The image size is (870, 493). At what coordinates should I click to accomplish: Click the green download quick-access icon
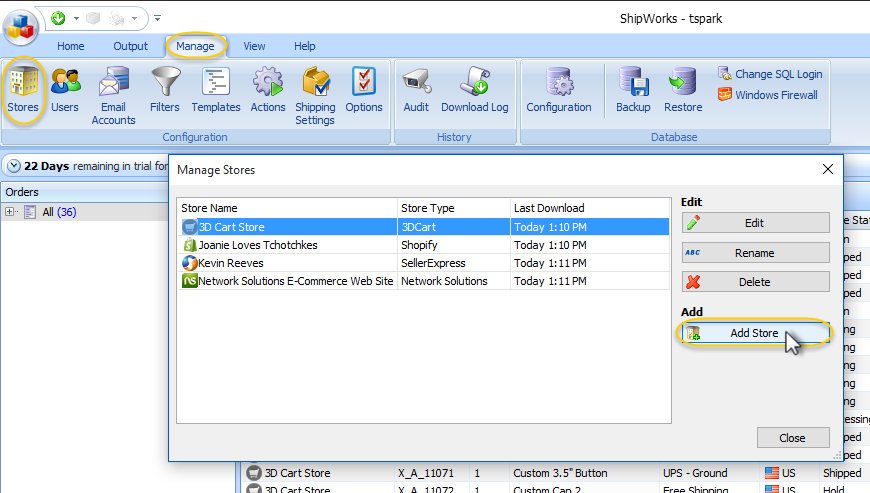tap(58, 18)
